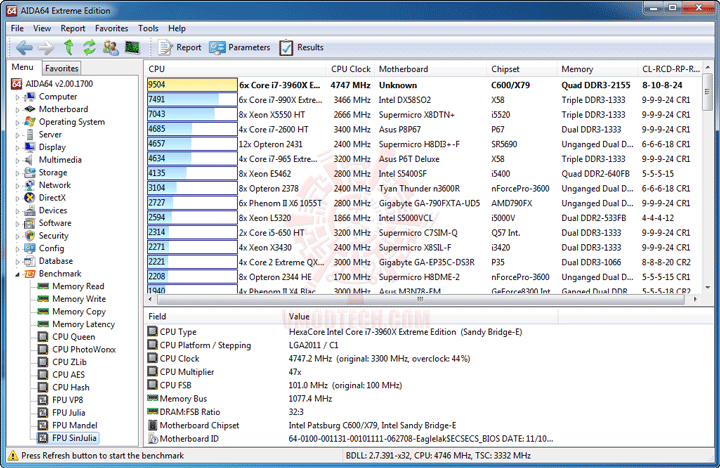The height and width of the screenshot is (468, 720).
Task: Sort by the Chipset column header
Action: click(x=522, y=69)
